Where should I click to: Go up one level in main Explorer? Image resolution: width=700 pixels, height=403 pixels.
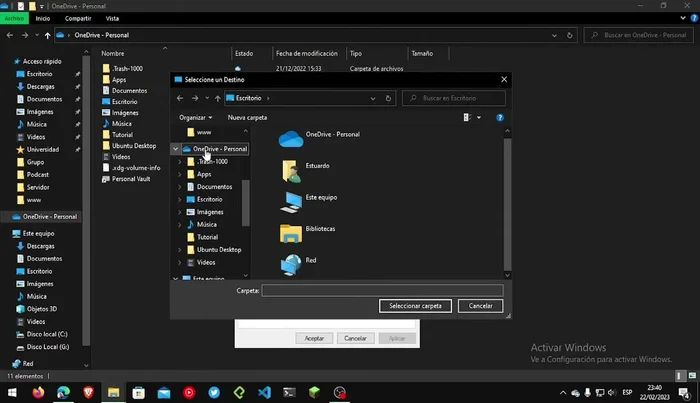[x=47, y=35]
